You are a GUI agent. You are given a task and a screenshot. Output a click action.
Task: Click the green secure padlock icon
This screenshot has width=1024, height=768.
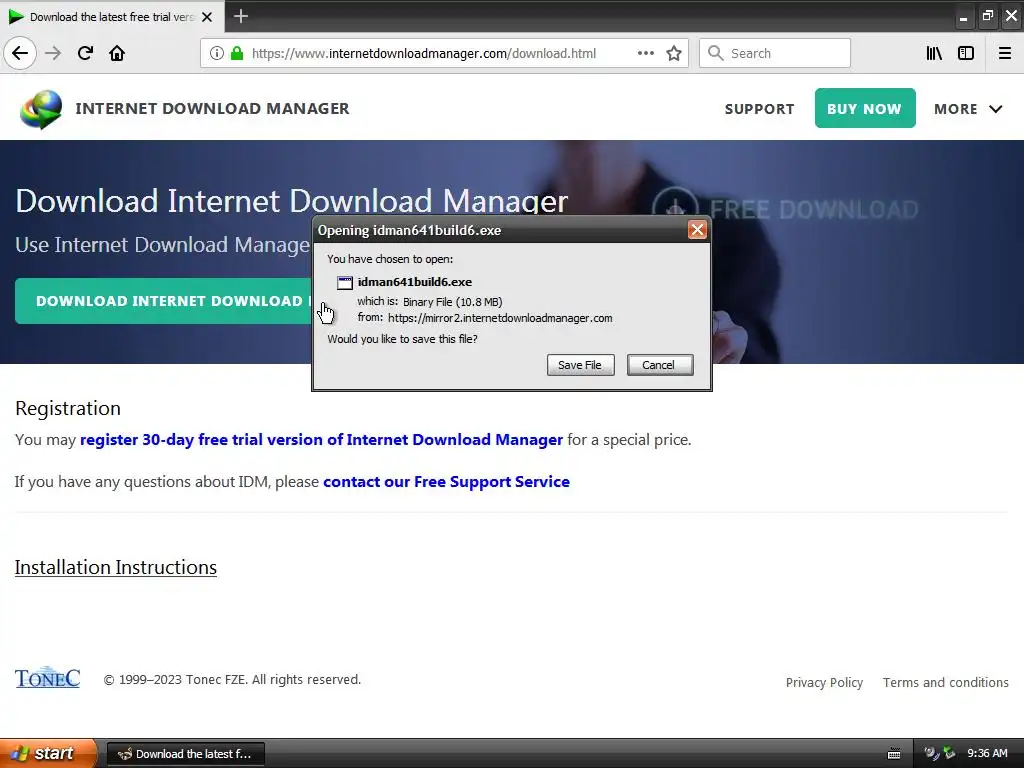click(237, 54)
